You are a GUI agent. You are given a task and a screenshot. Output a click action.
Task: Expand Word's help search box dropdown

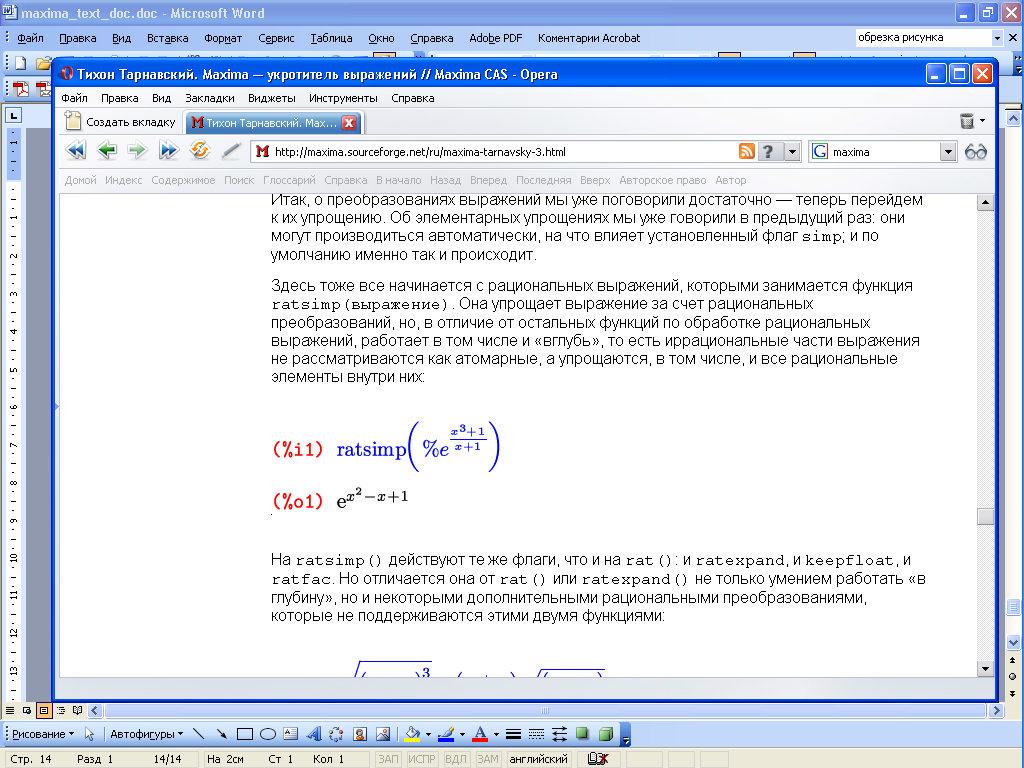click(997, 38)
